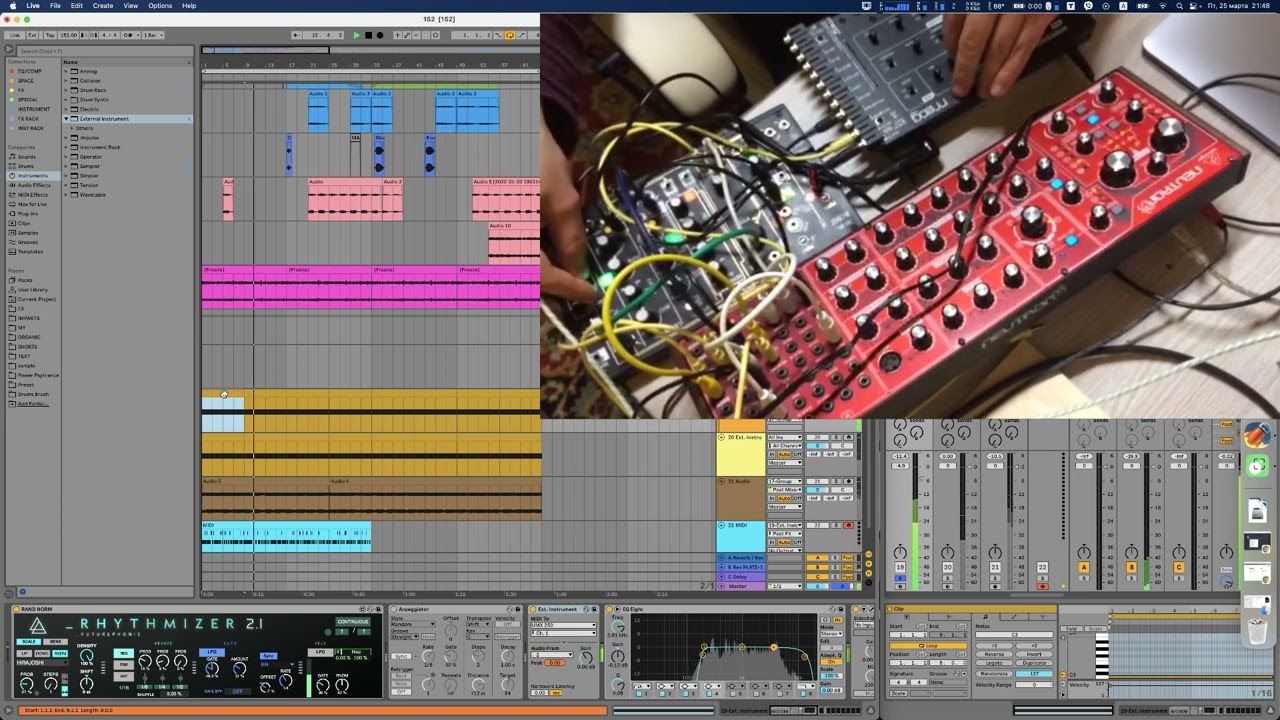Open the Options menu
The height and width of the screenshot is (720, 1280).
(x=160, y=6)
